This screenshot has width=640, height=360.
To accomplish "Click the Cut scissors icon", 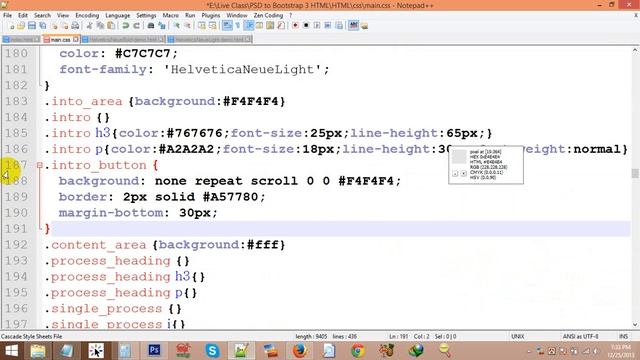I will 89,26.
